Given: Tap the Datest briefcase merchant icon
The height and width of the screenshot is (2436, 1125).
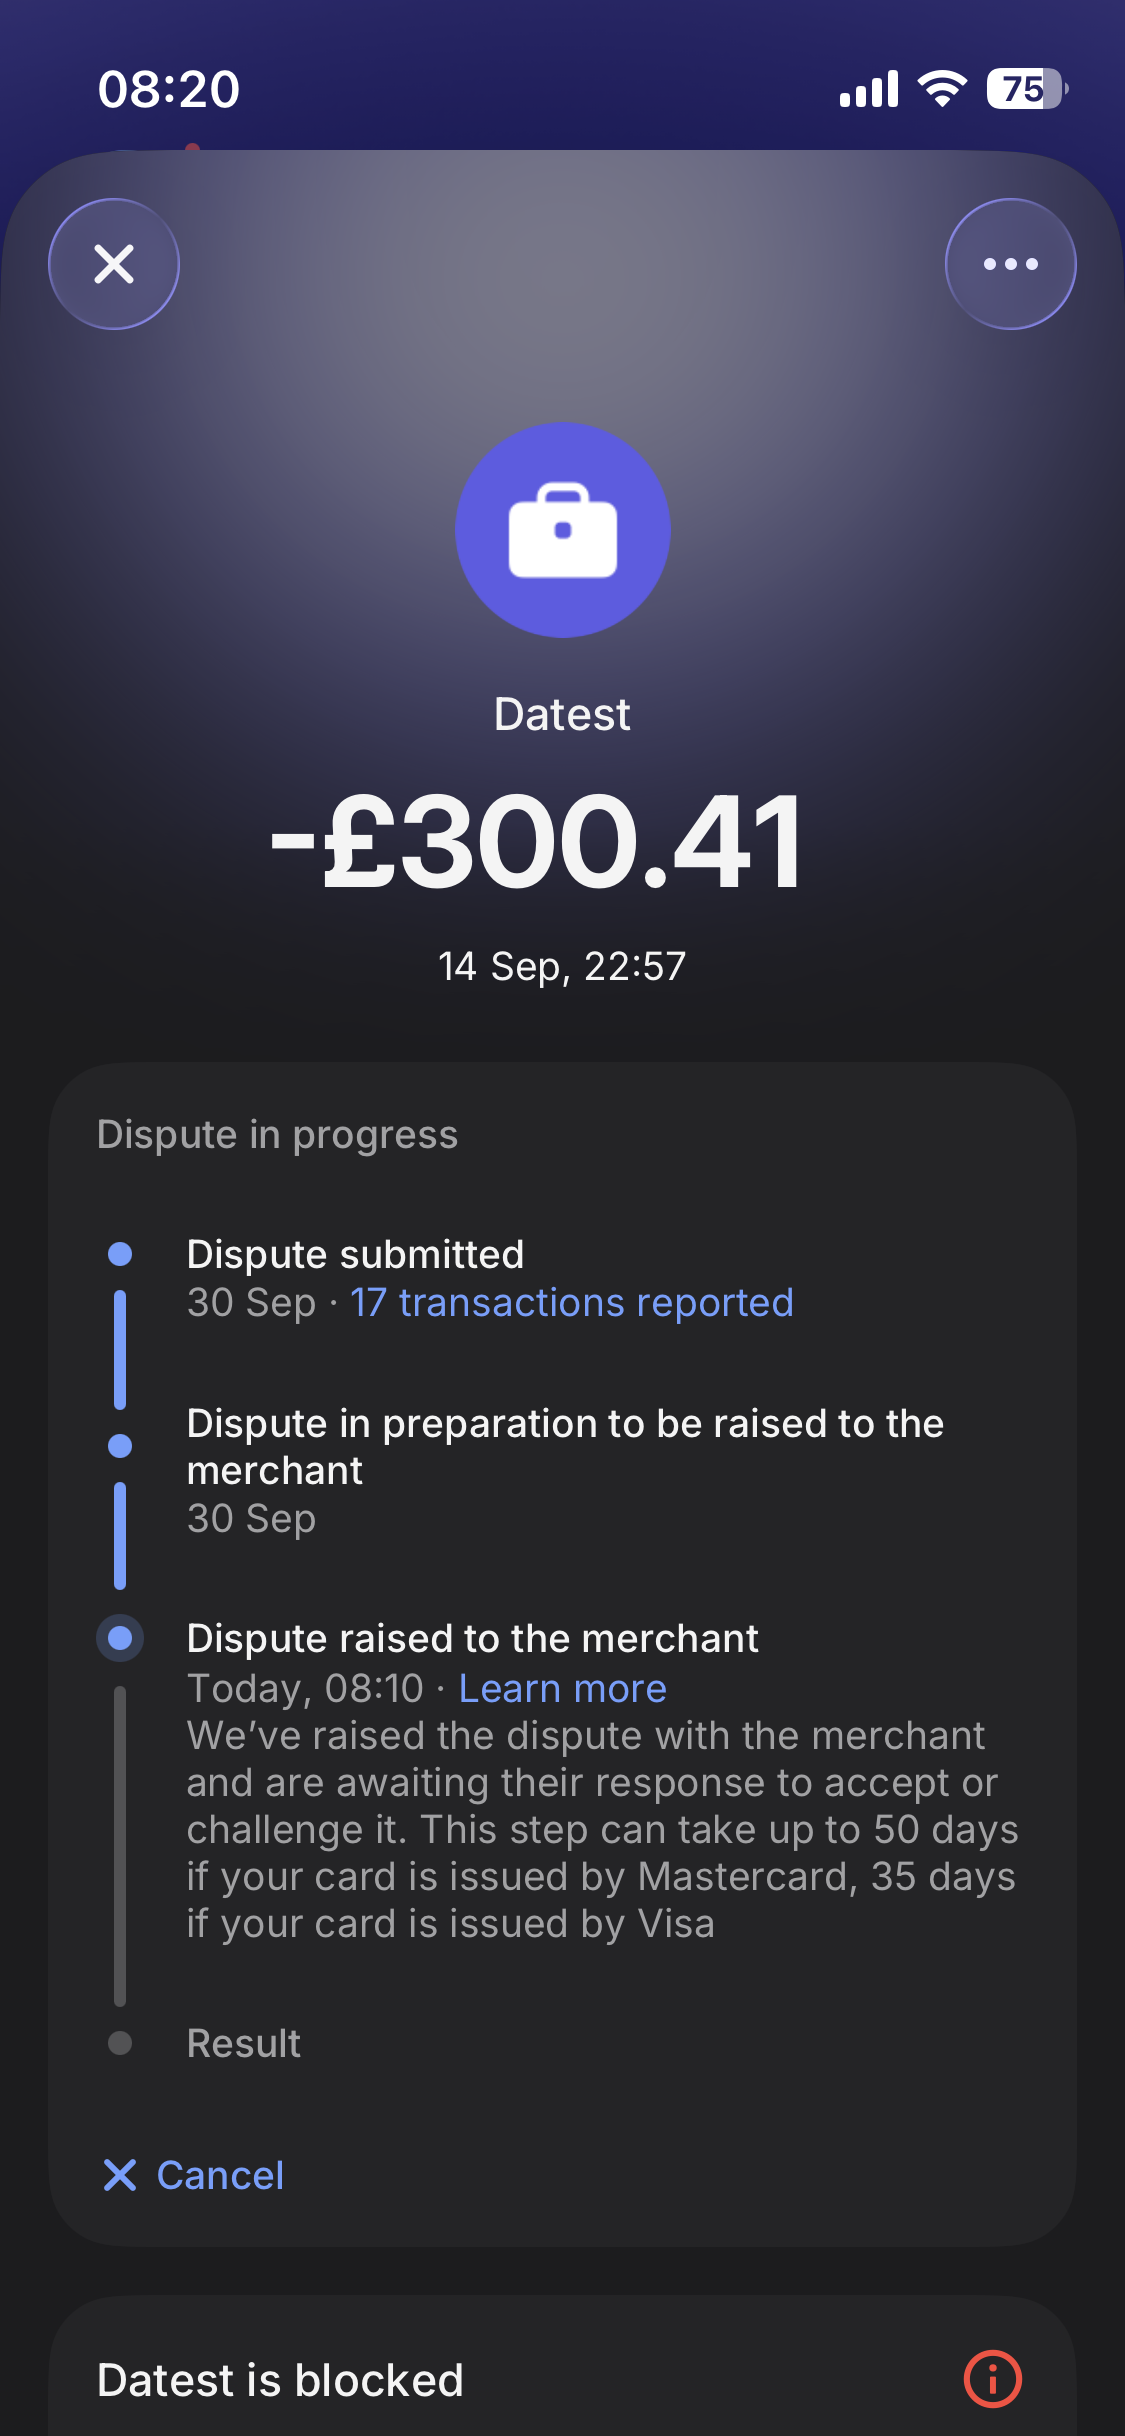Looking at the screenshot, I should (562, 530).
